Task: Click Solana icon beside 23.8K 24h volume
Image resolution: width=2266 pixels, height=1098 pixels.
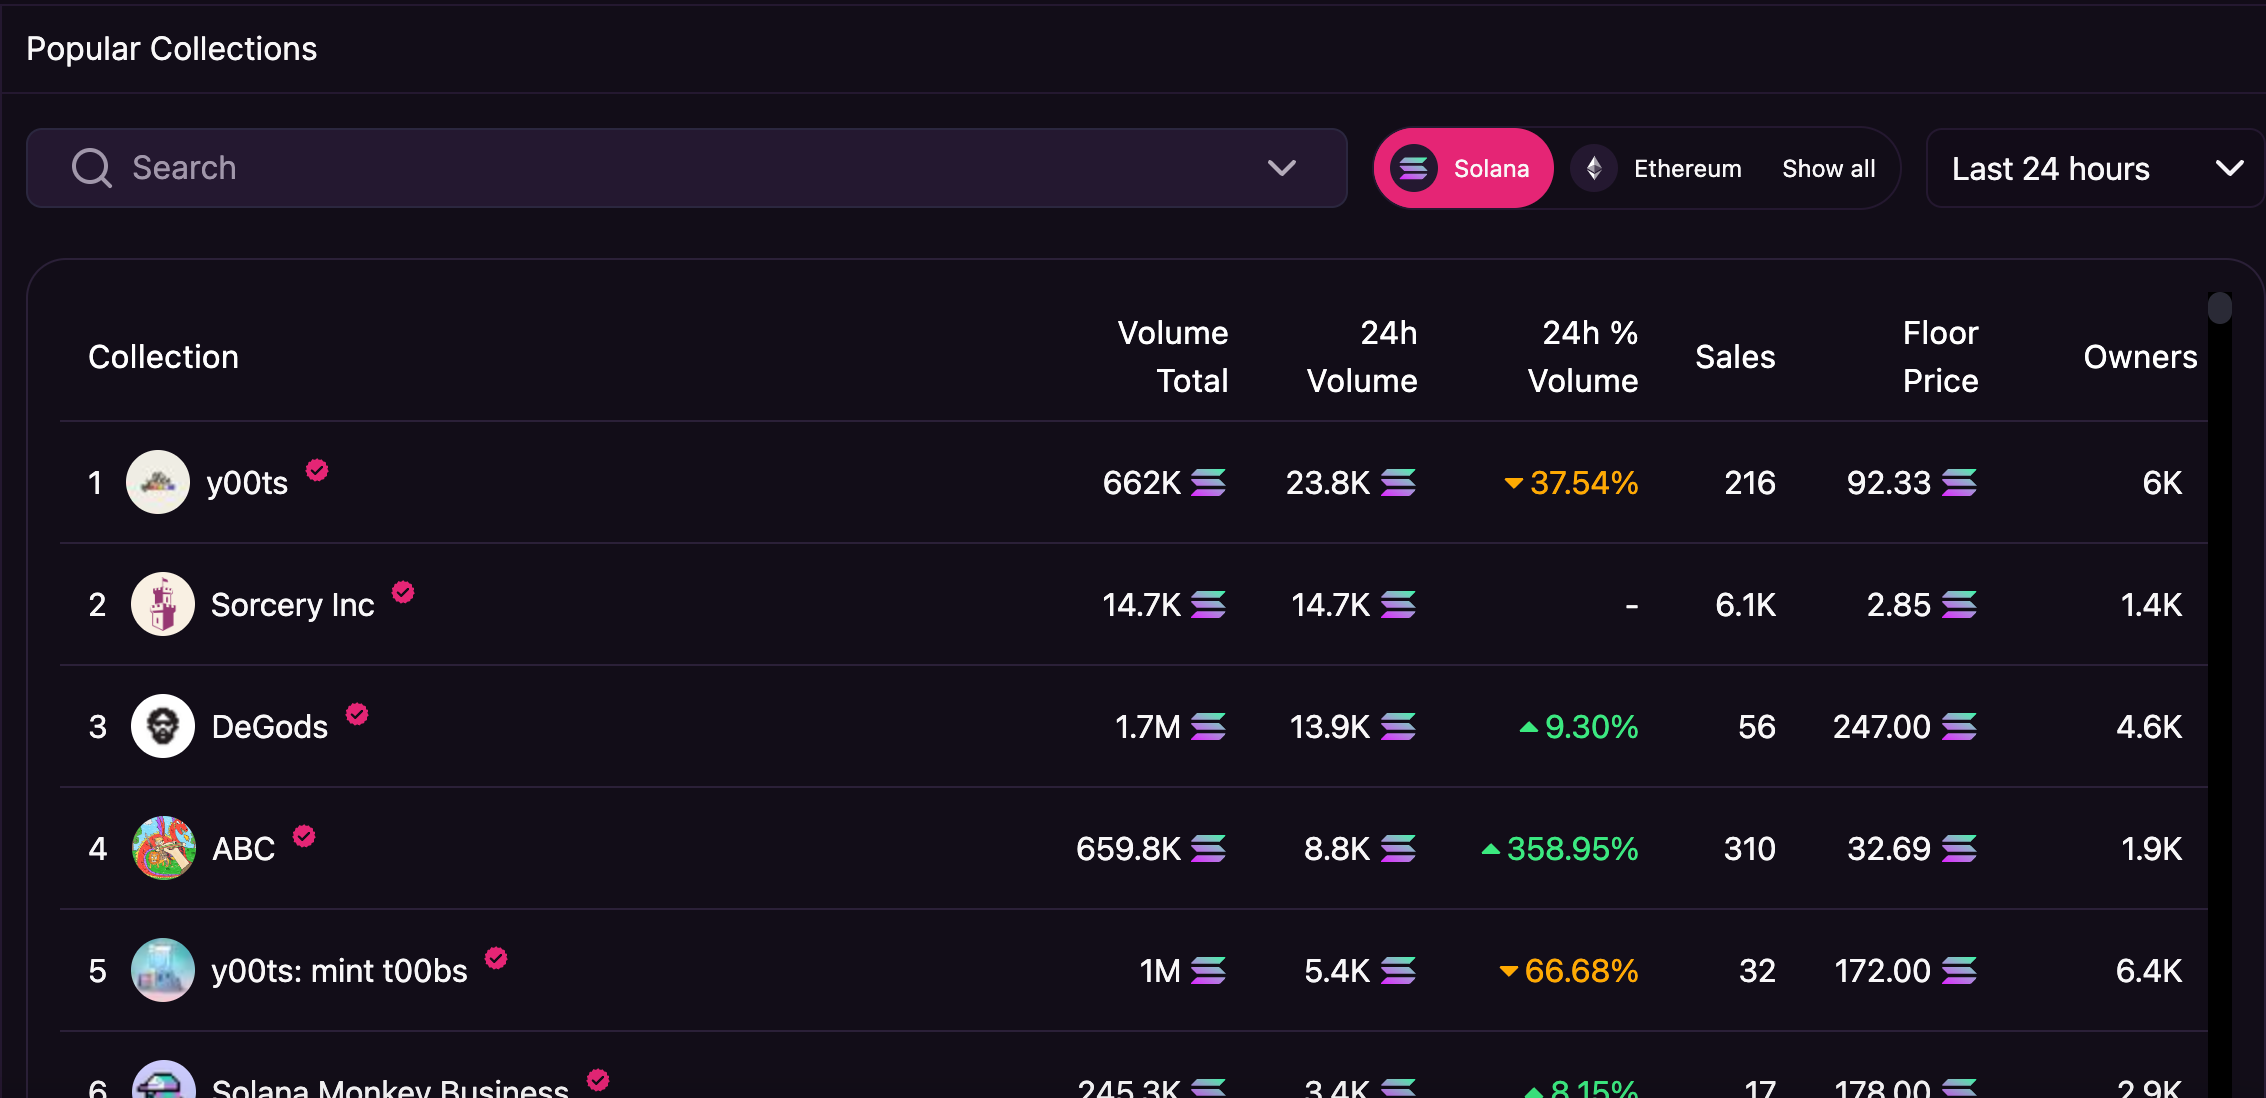Action: click(1398, 483)
